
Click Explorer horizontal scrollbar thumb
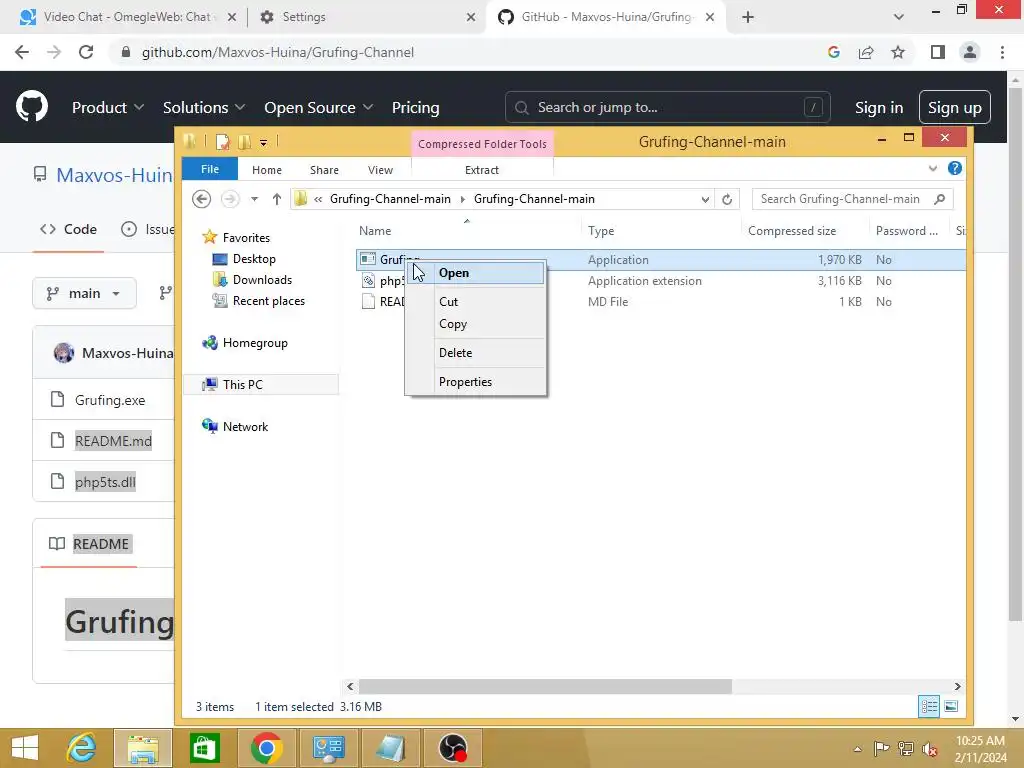pyautogui.click(x=545, y=686)
